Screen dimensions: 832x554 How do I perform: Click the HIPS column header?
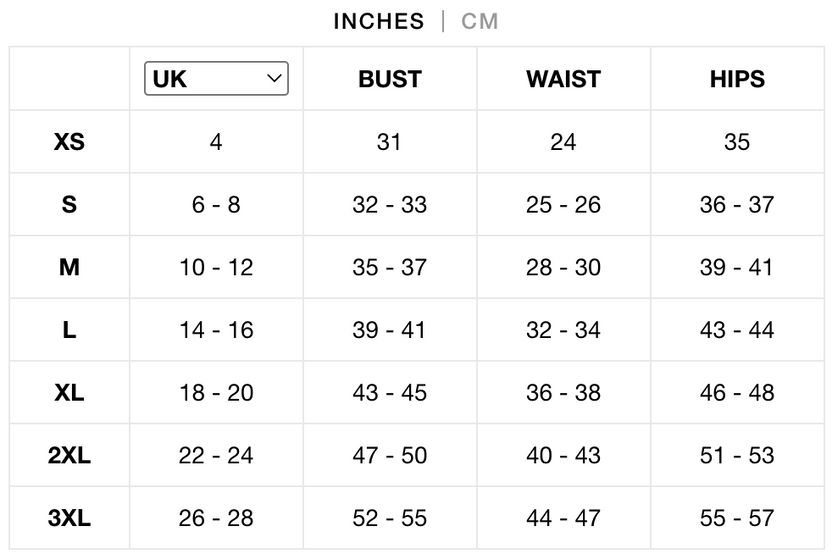coord(737,79)
